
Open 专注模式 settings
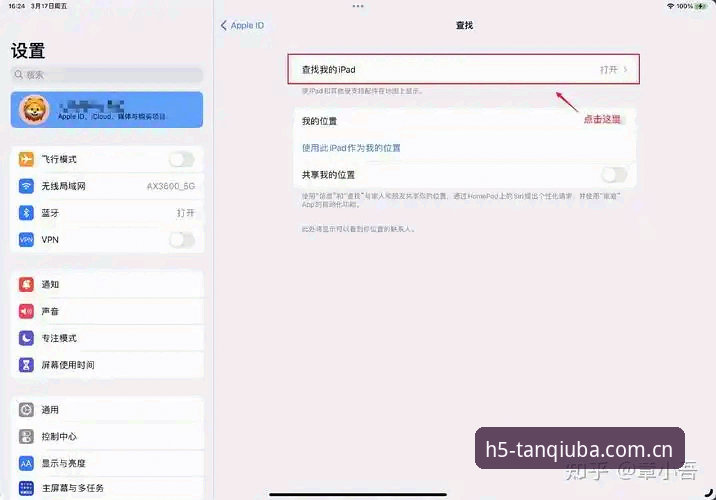pos(107,338)
